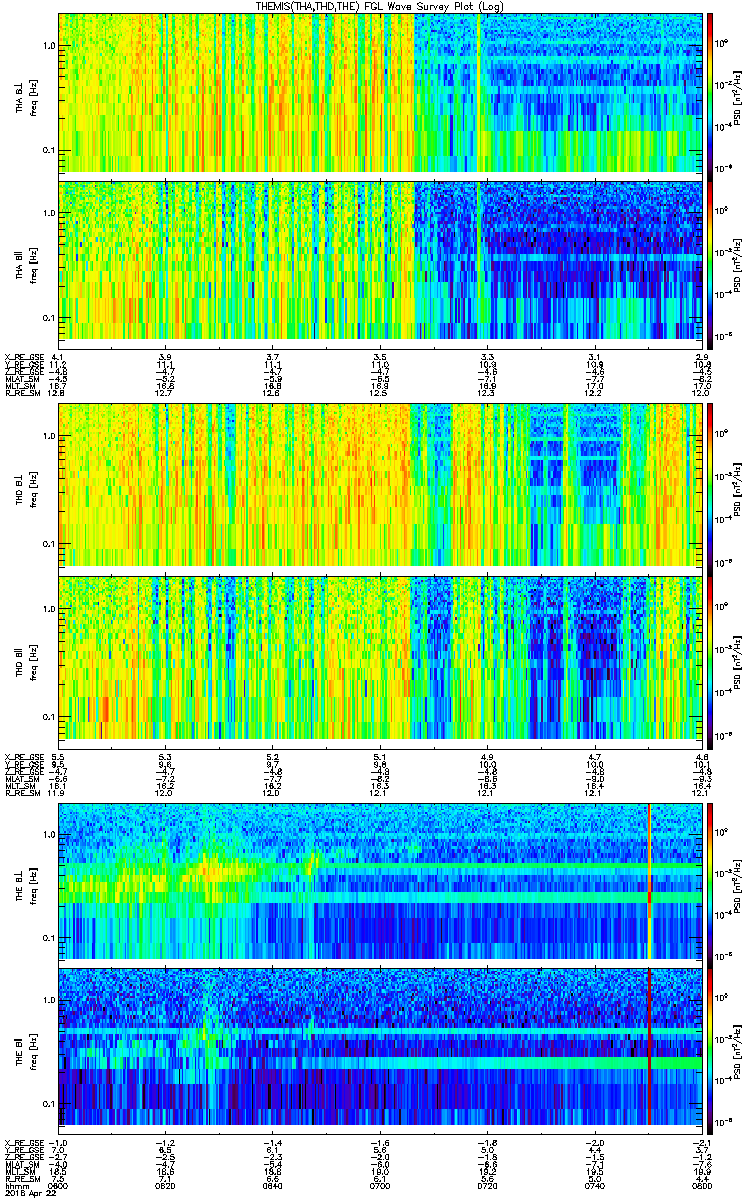Select the THE B∥ spectrogram panel

380,1049
